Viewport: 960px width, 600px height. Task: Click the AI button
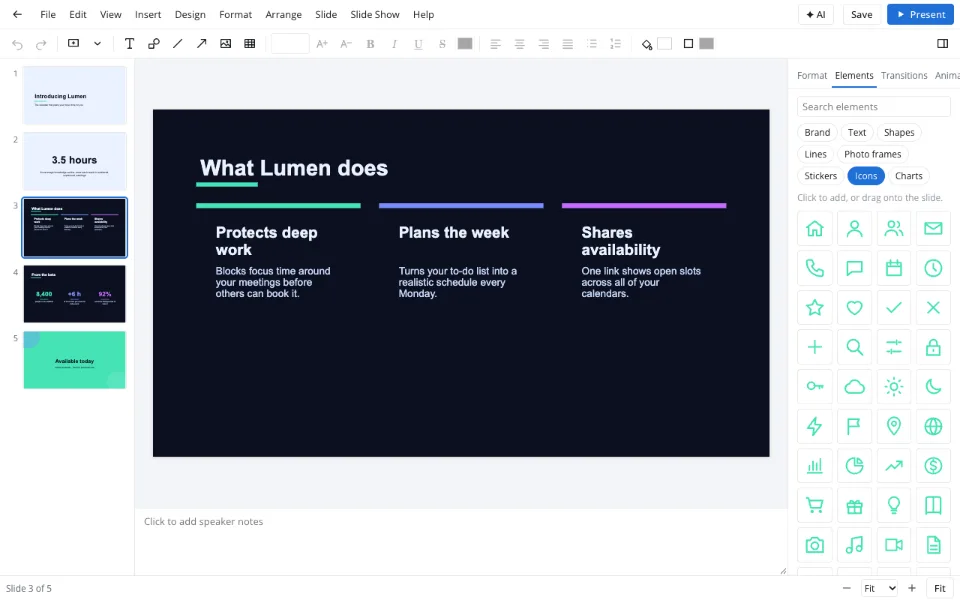coord(816,15)
